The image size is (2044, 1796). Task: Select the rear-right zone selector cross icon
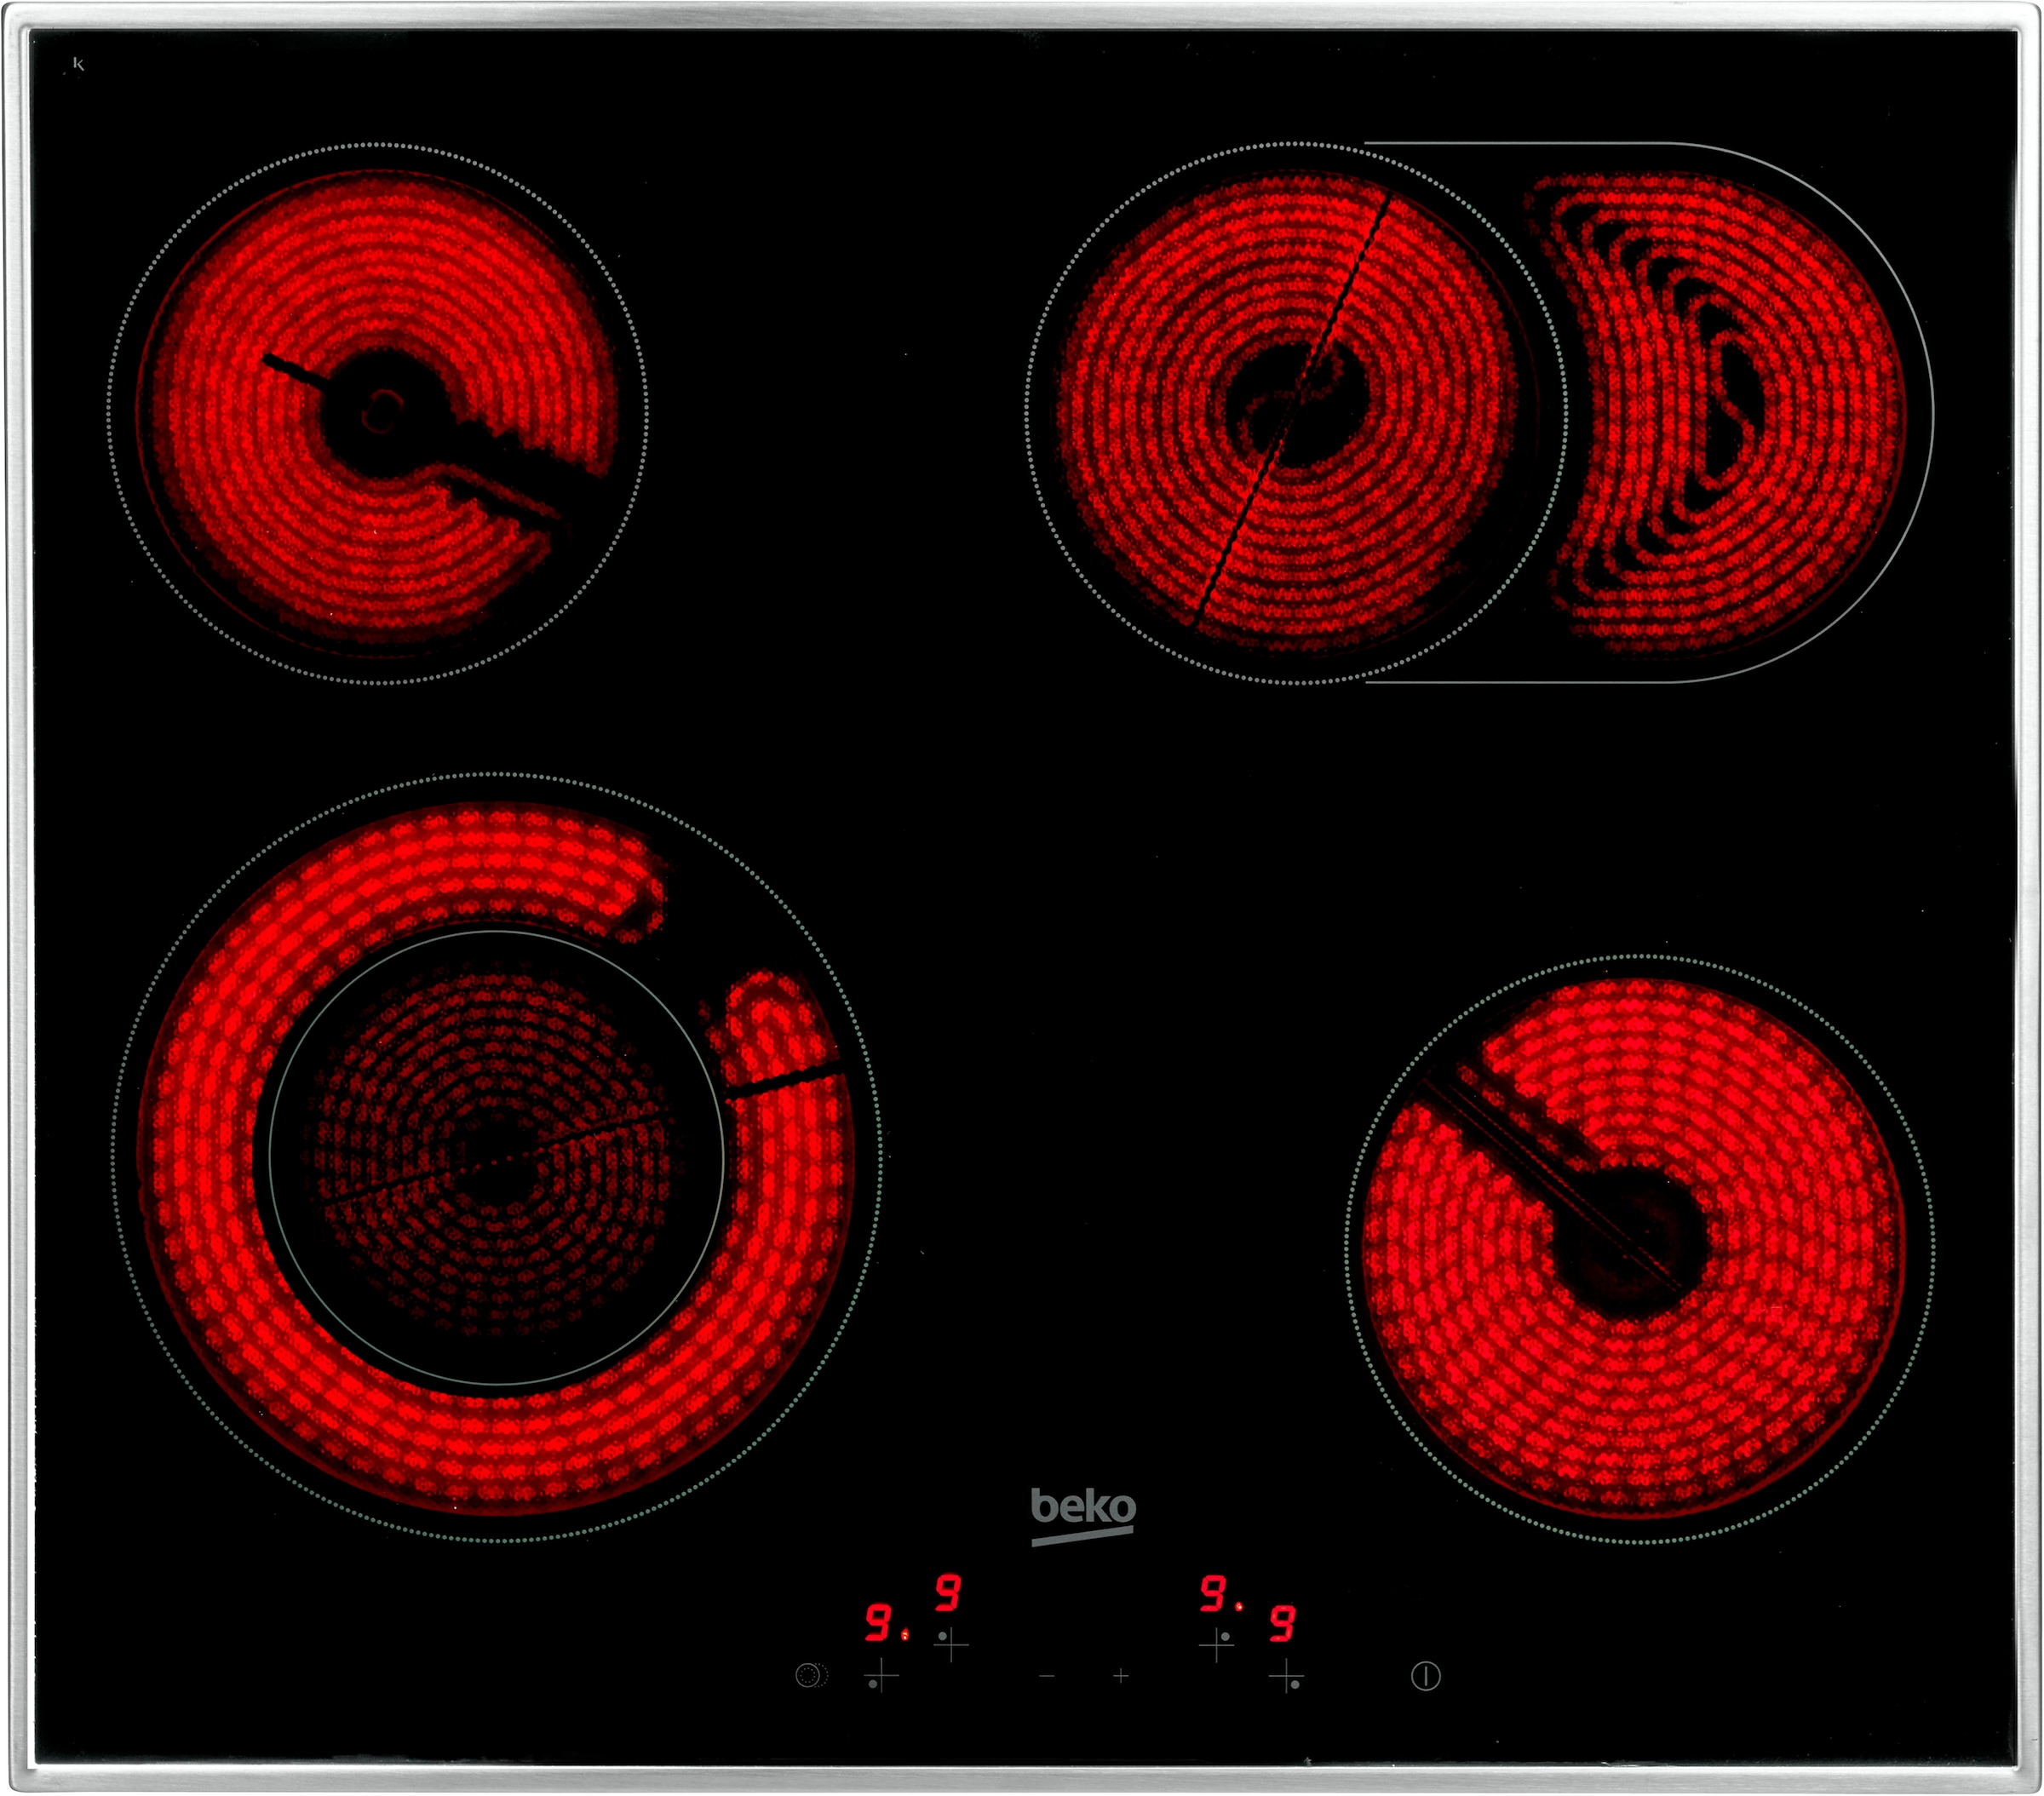coord(1215,1646)
